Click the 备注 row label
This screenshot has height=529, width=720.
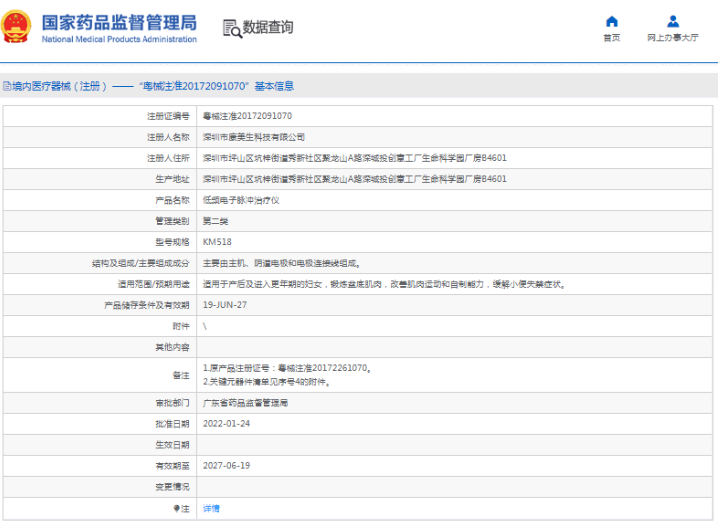[x=181, y=375]
